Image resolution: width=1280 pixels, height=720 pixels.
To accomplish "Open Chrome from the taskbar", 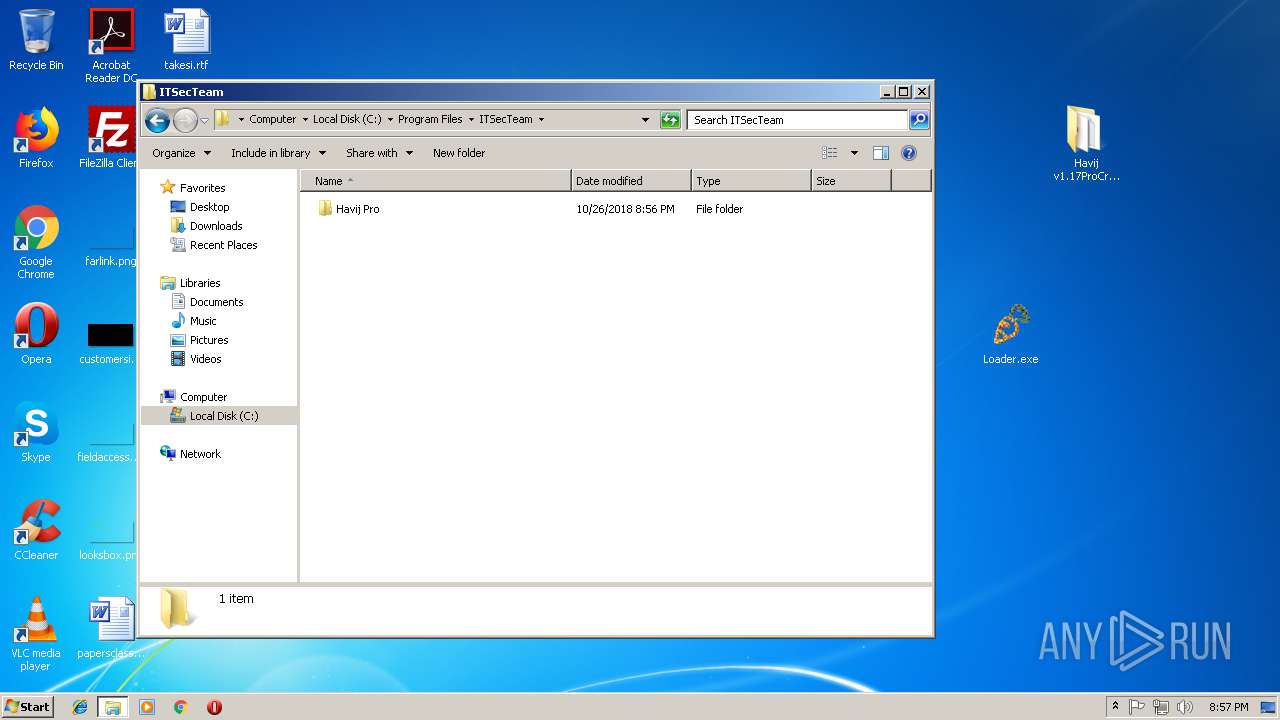I will [181, 707].
